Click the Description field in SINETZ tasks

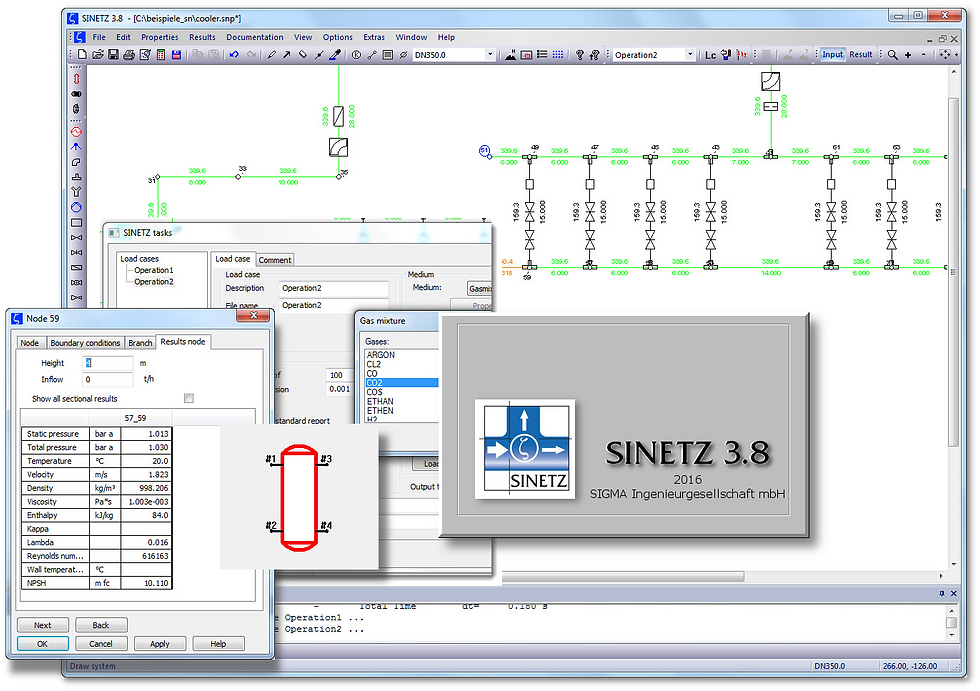coord(333,288)
